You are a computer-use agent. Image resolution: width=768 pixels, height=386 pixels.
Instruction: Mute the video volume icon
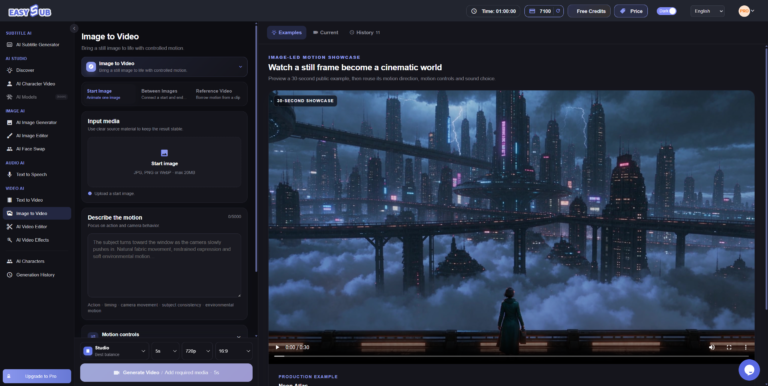pyautogui.click(x=712, y=347)
